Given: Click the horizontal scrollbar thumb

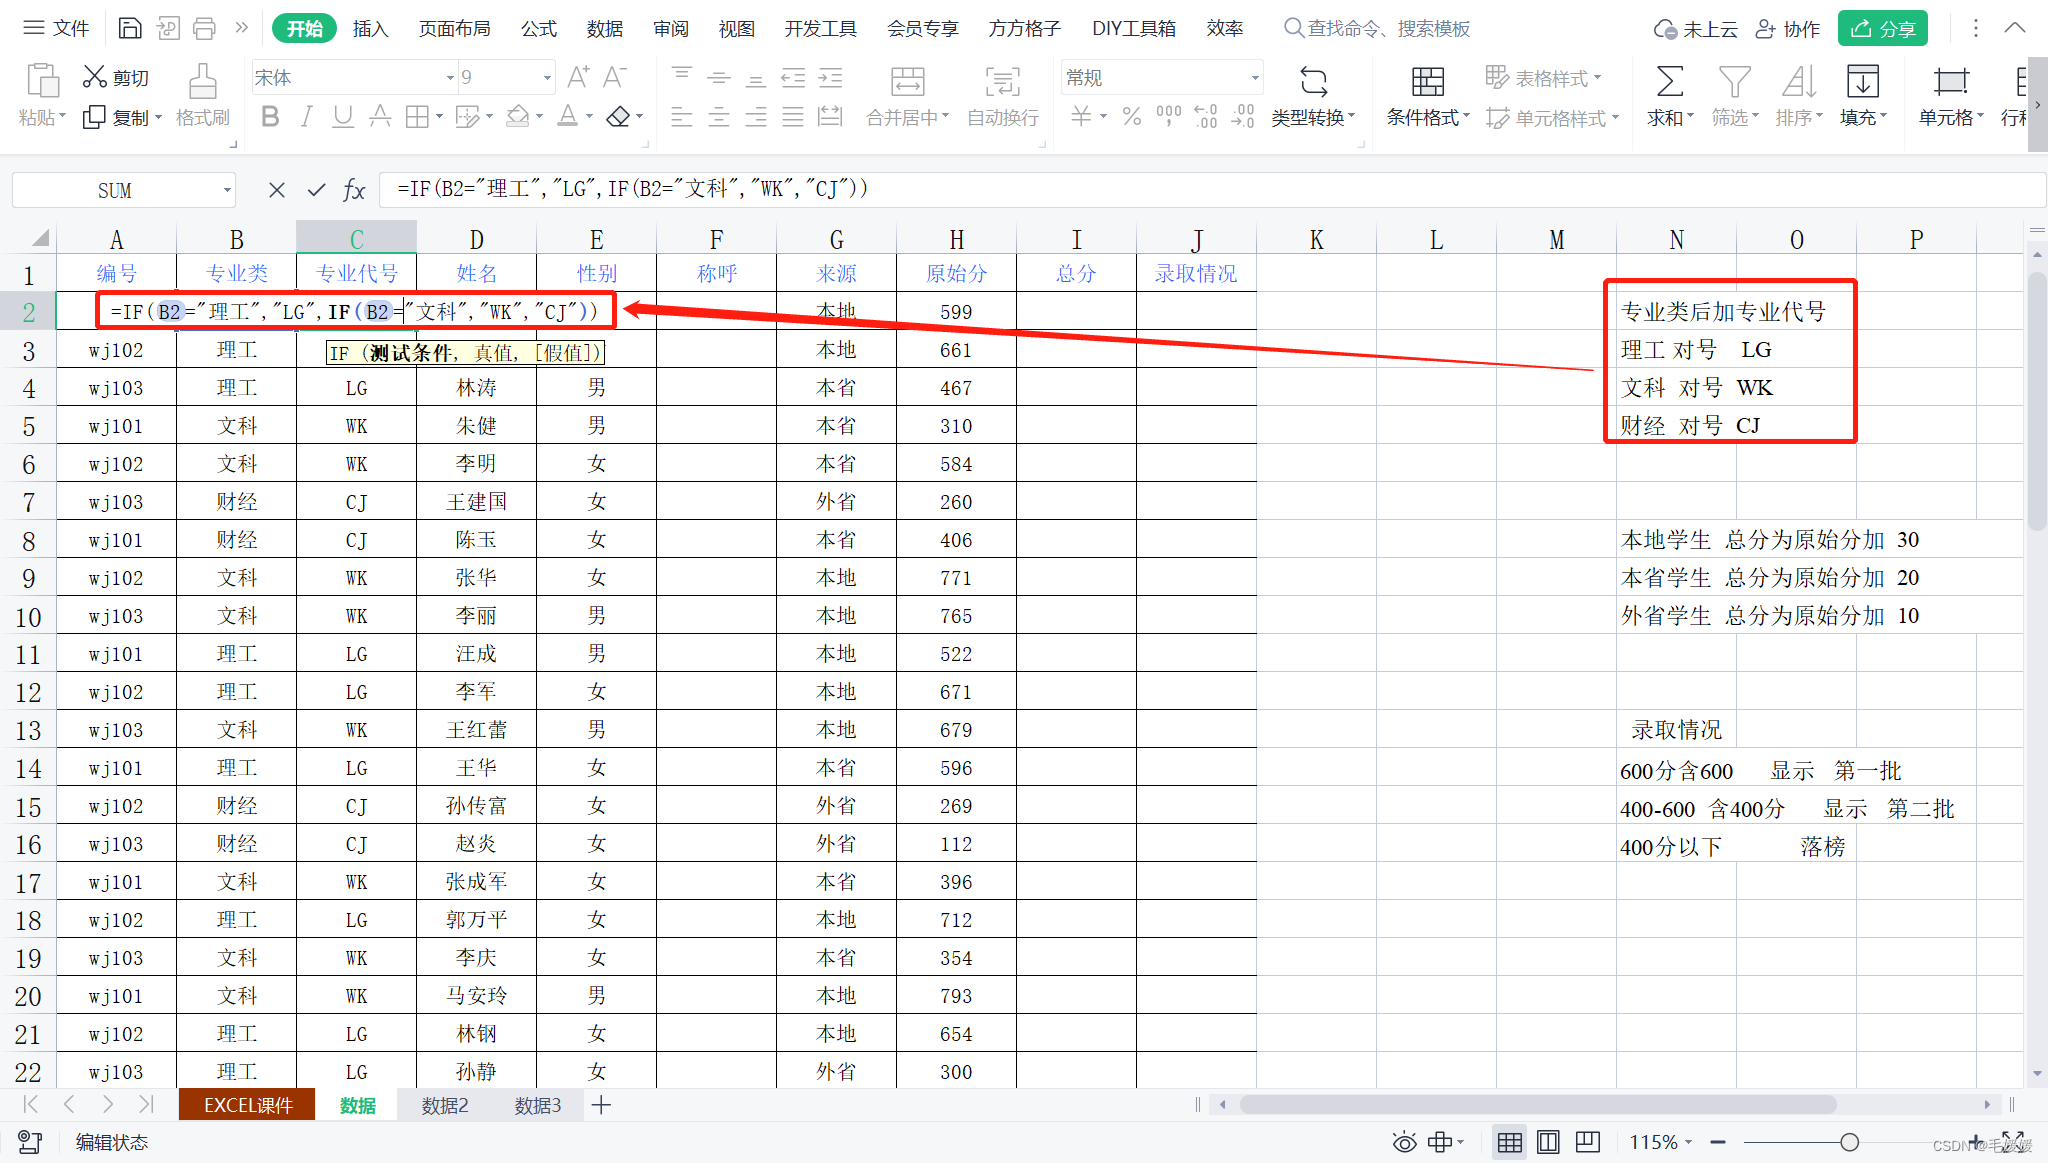Looking at the screenshot, I should click(x=1538, y=1104).
